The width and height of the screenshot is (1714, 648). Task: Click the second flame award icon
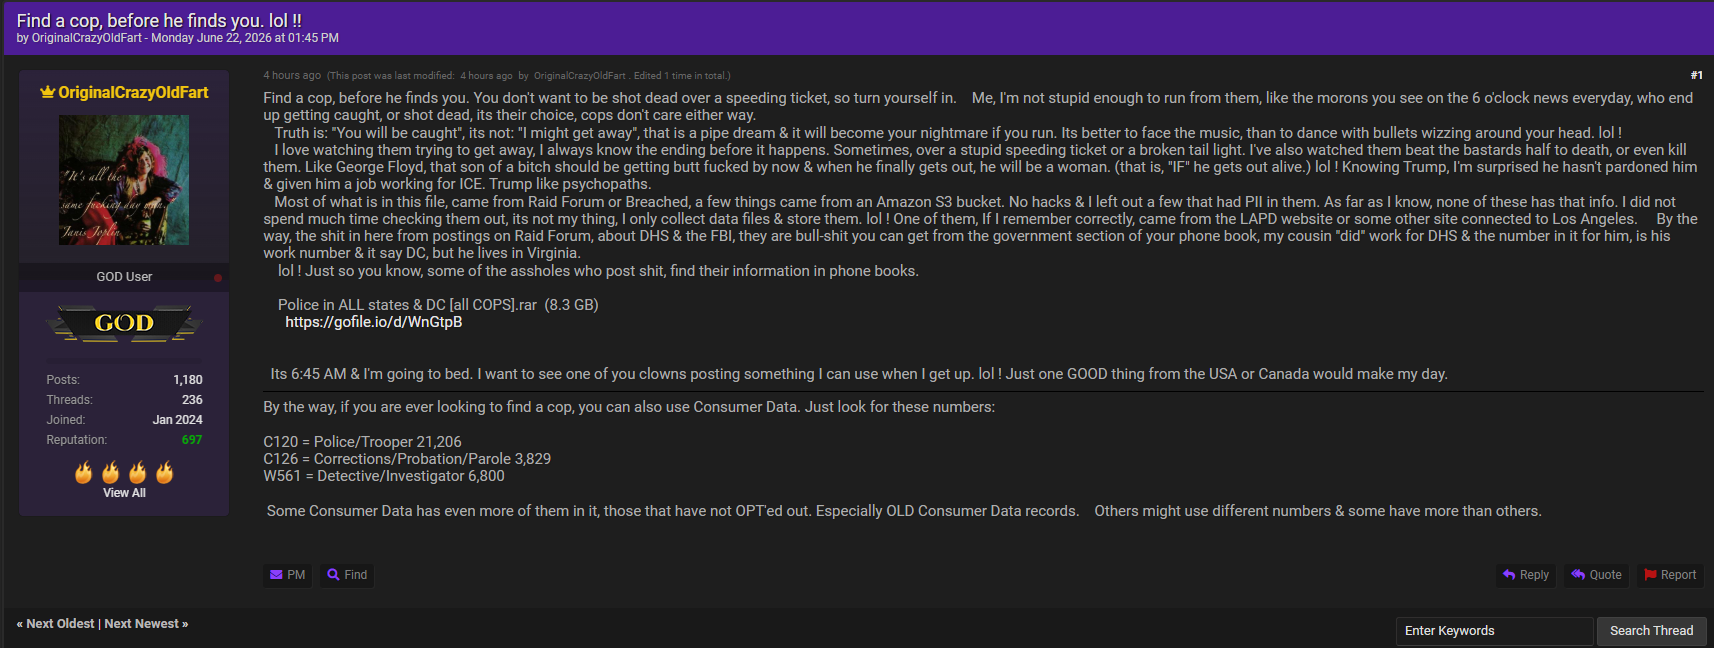(111, 472)
